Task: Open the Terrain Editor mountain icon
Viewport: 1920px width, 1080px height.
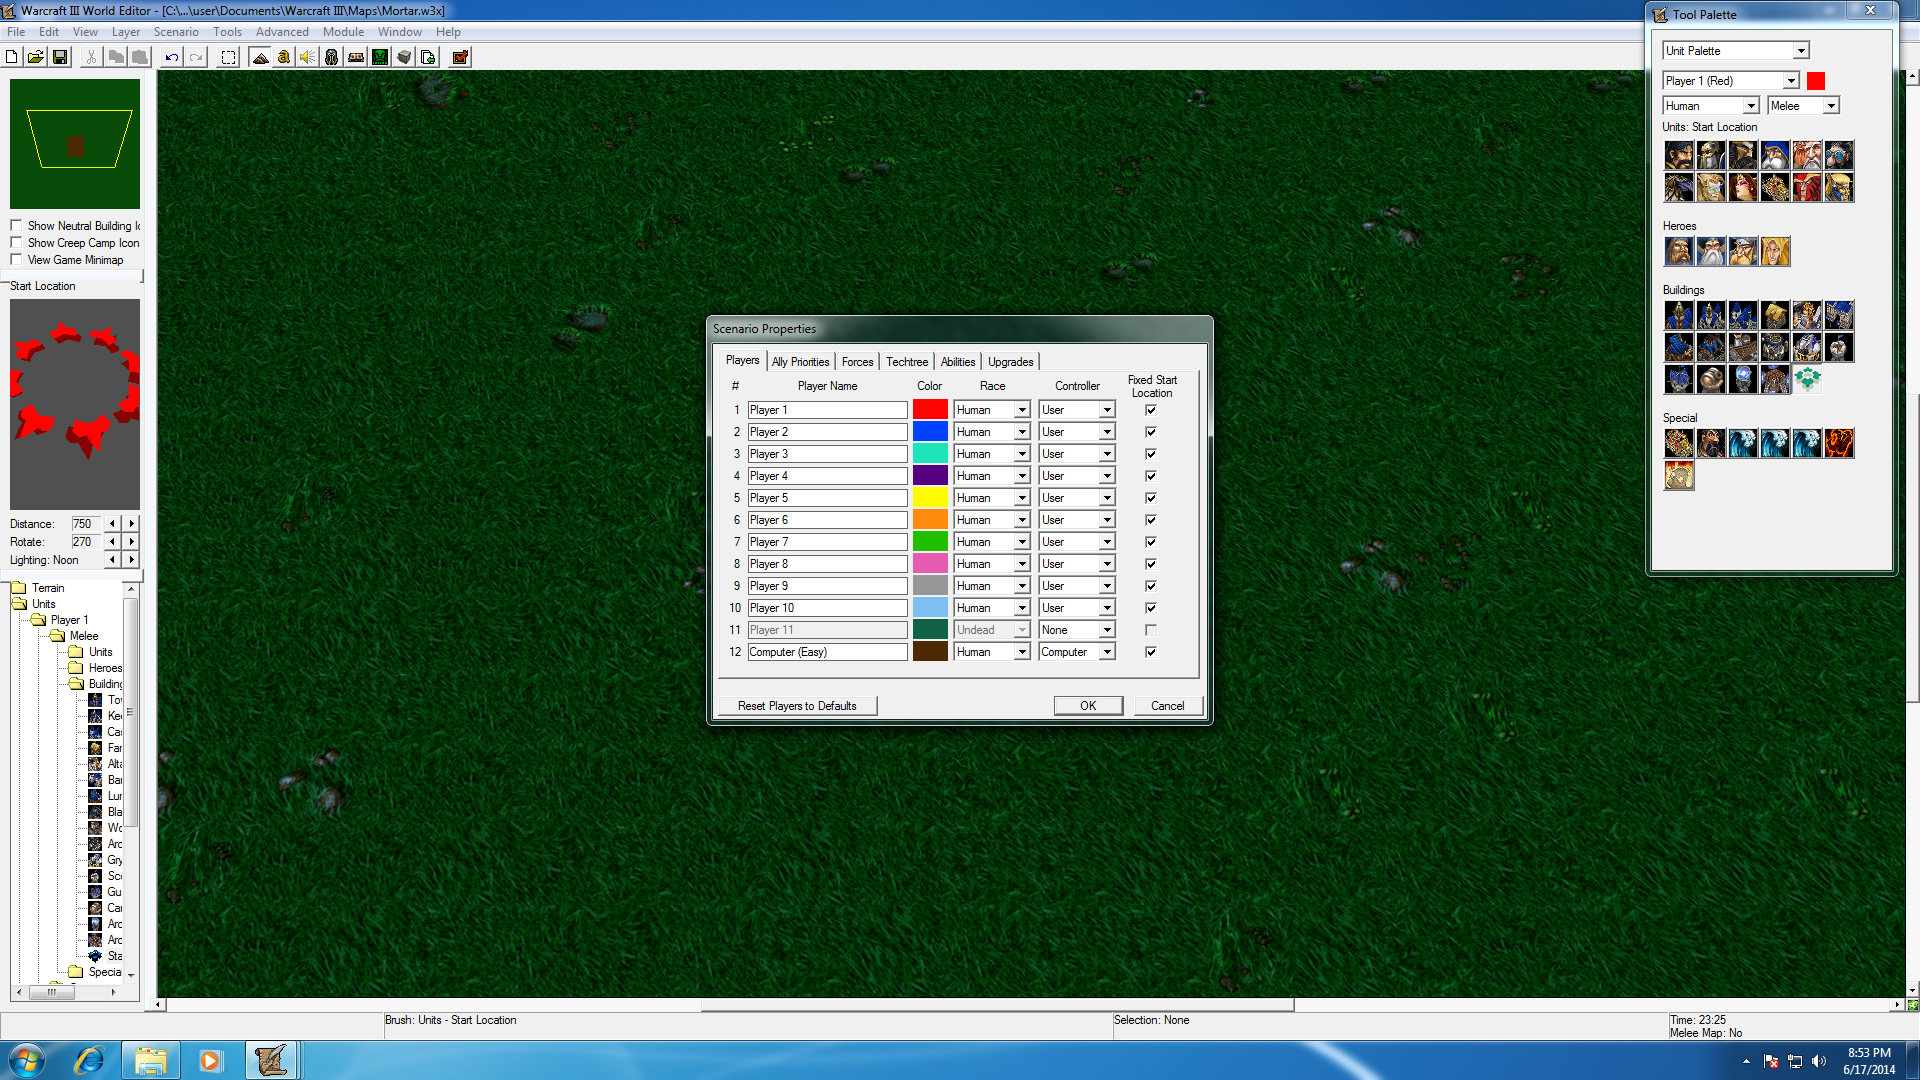Action: coord(260,57)
